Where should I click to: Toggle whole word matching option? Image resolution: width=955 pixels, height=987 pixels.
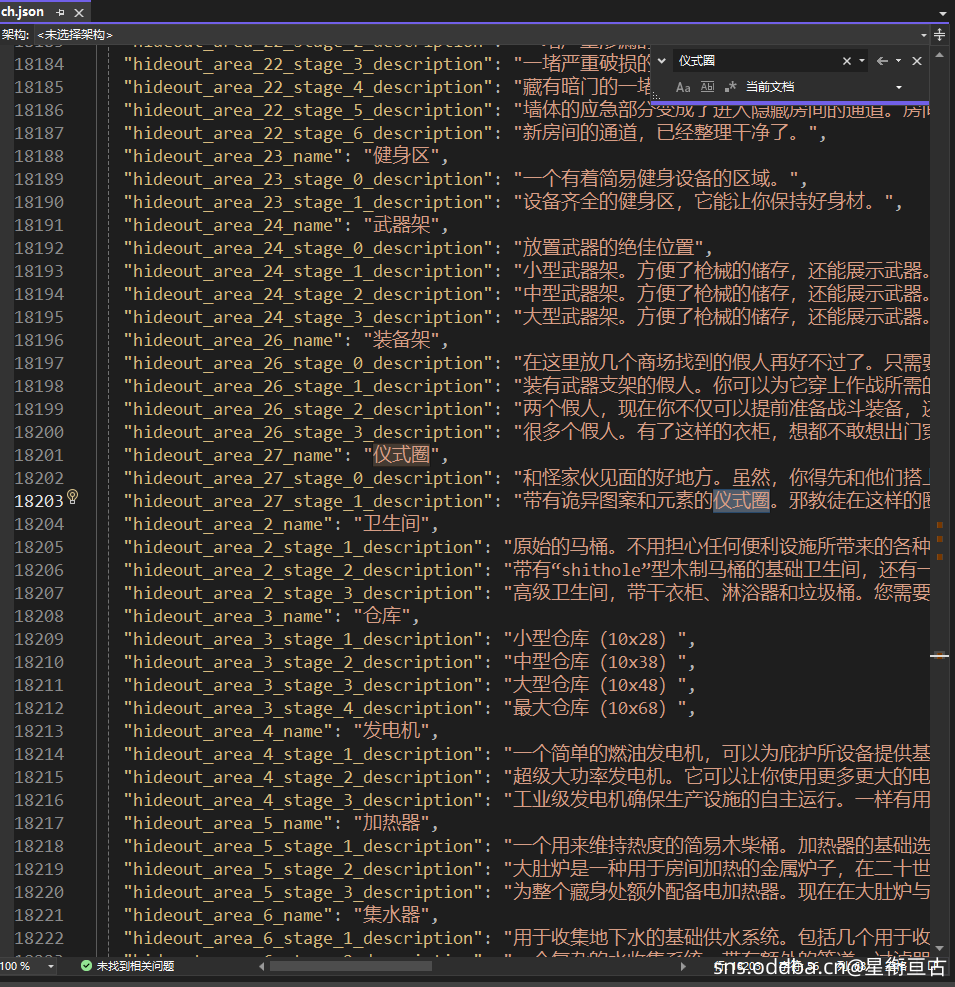click(707, 87)
